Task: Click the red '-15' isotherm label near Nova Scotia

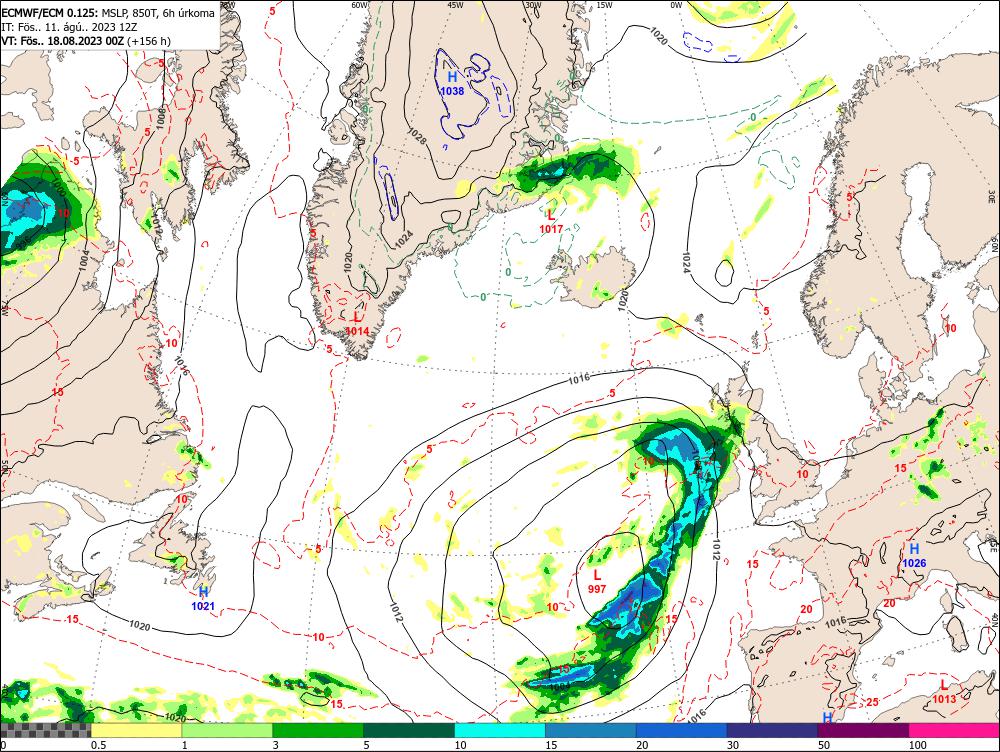Action: point(71,619)
